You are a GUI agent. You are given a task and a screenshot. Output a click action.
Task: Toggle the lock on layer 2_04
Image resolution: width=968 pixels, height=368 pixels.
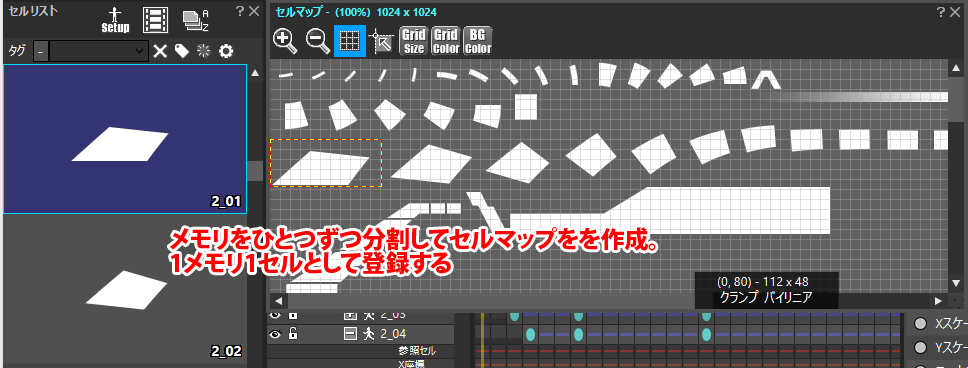click(293, 334)
